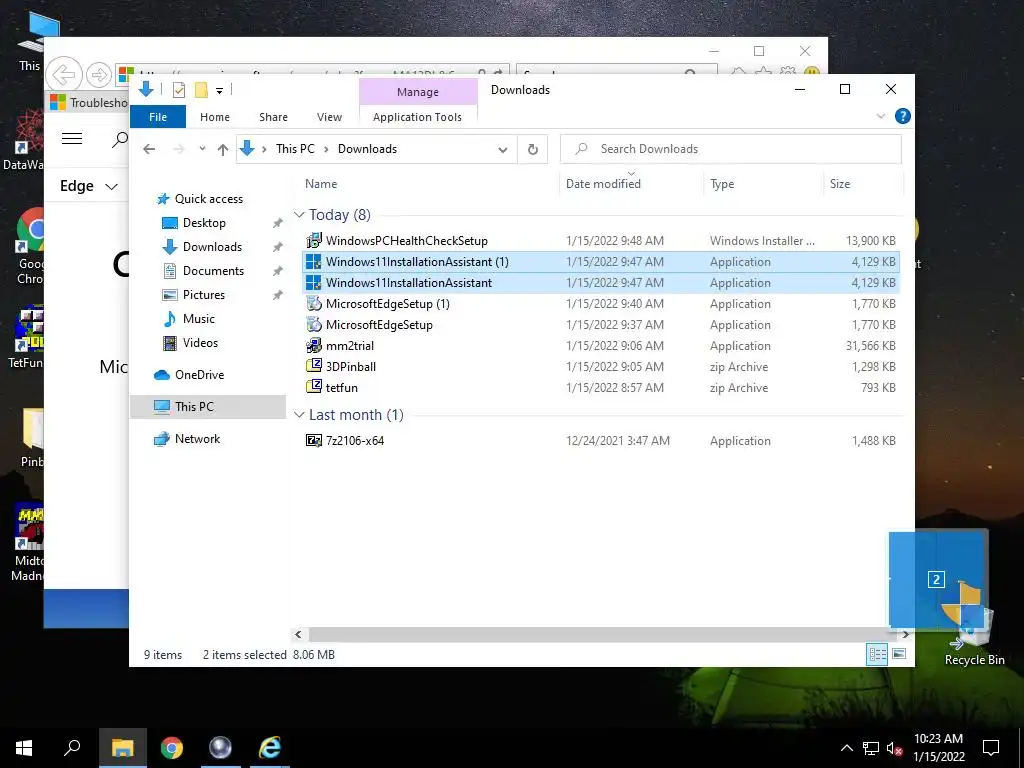Click the New folder quick access icon
Image resolution: width=1024 pixels, height=768 pixels.
point(201,90)
